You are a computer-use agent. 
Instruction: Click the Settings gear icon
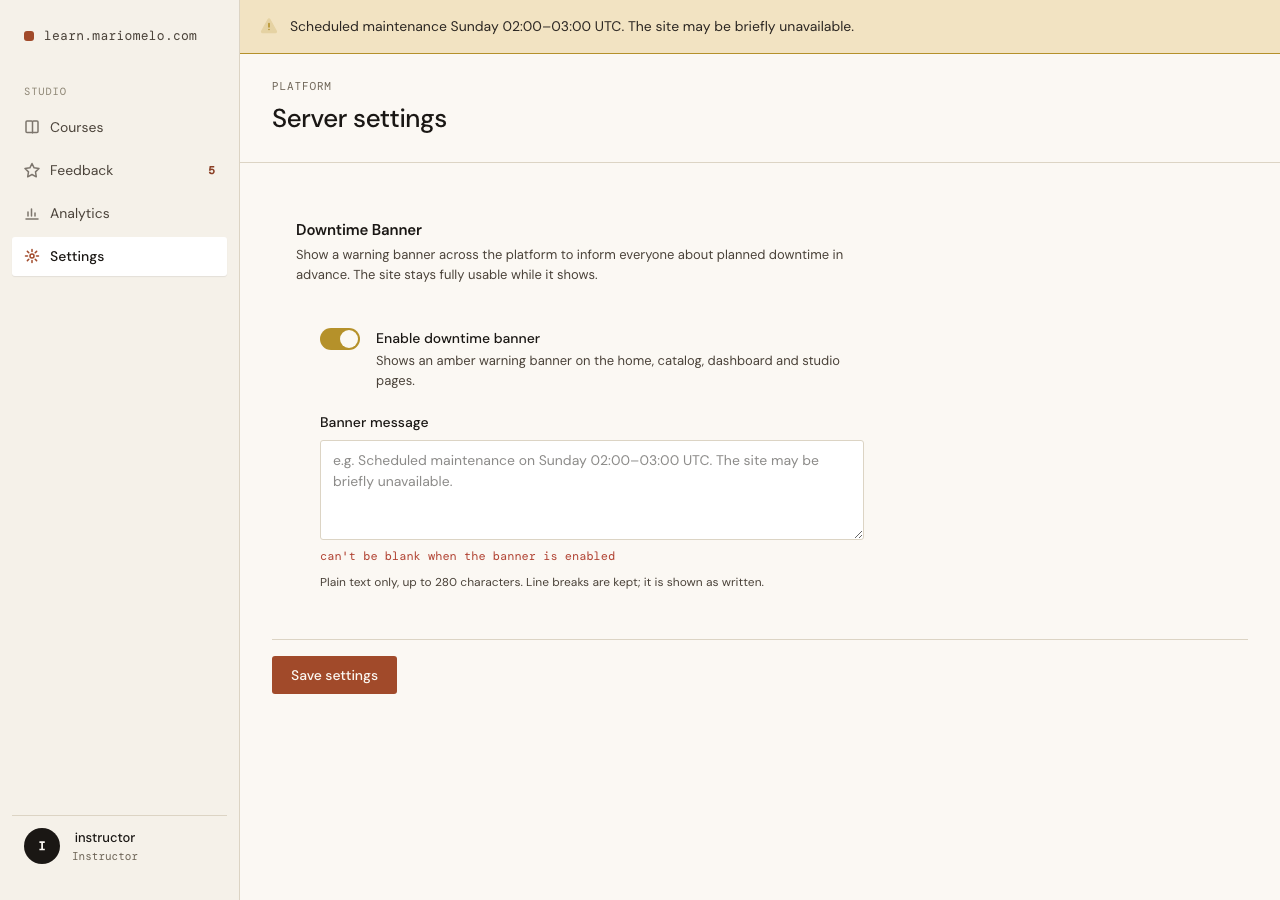coord(32,256)
